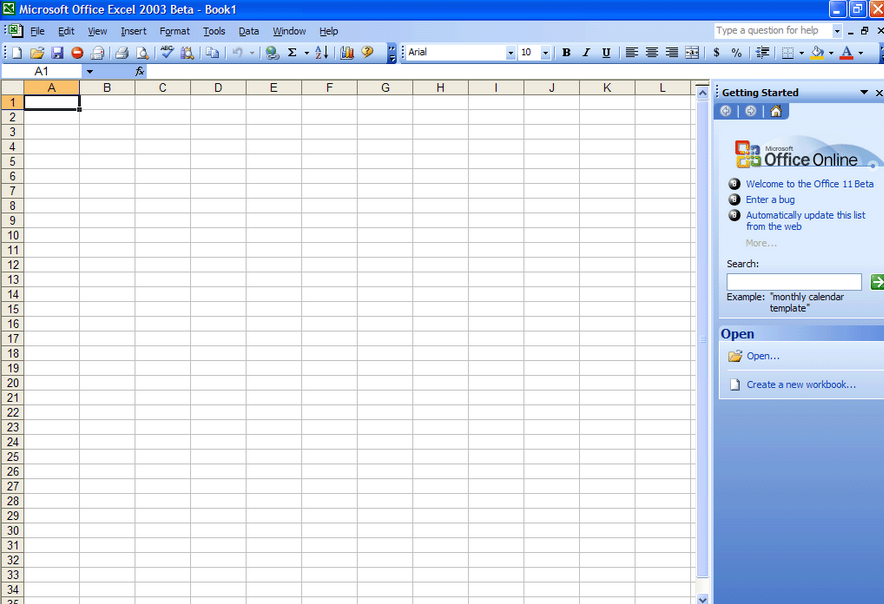This screenshot has width=884, height=604.
Task: Expand the Borders style dropdown arrow
Action: 802,52
